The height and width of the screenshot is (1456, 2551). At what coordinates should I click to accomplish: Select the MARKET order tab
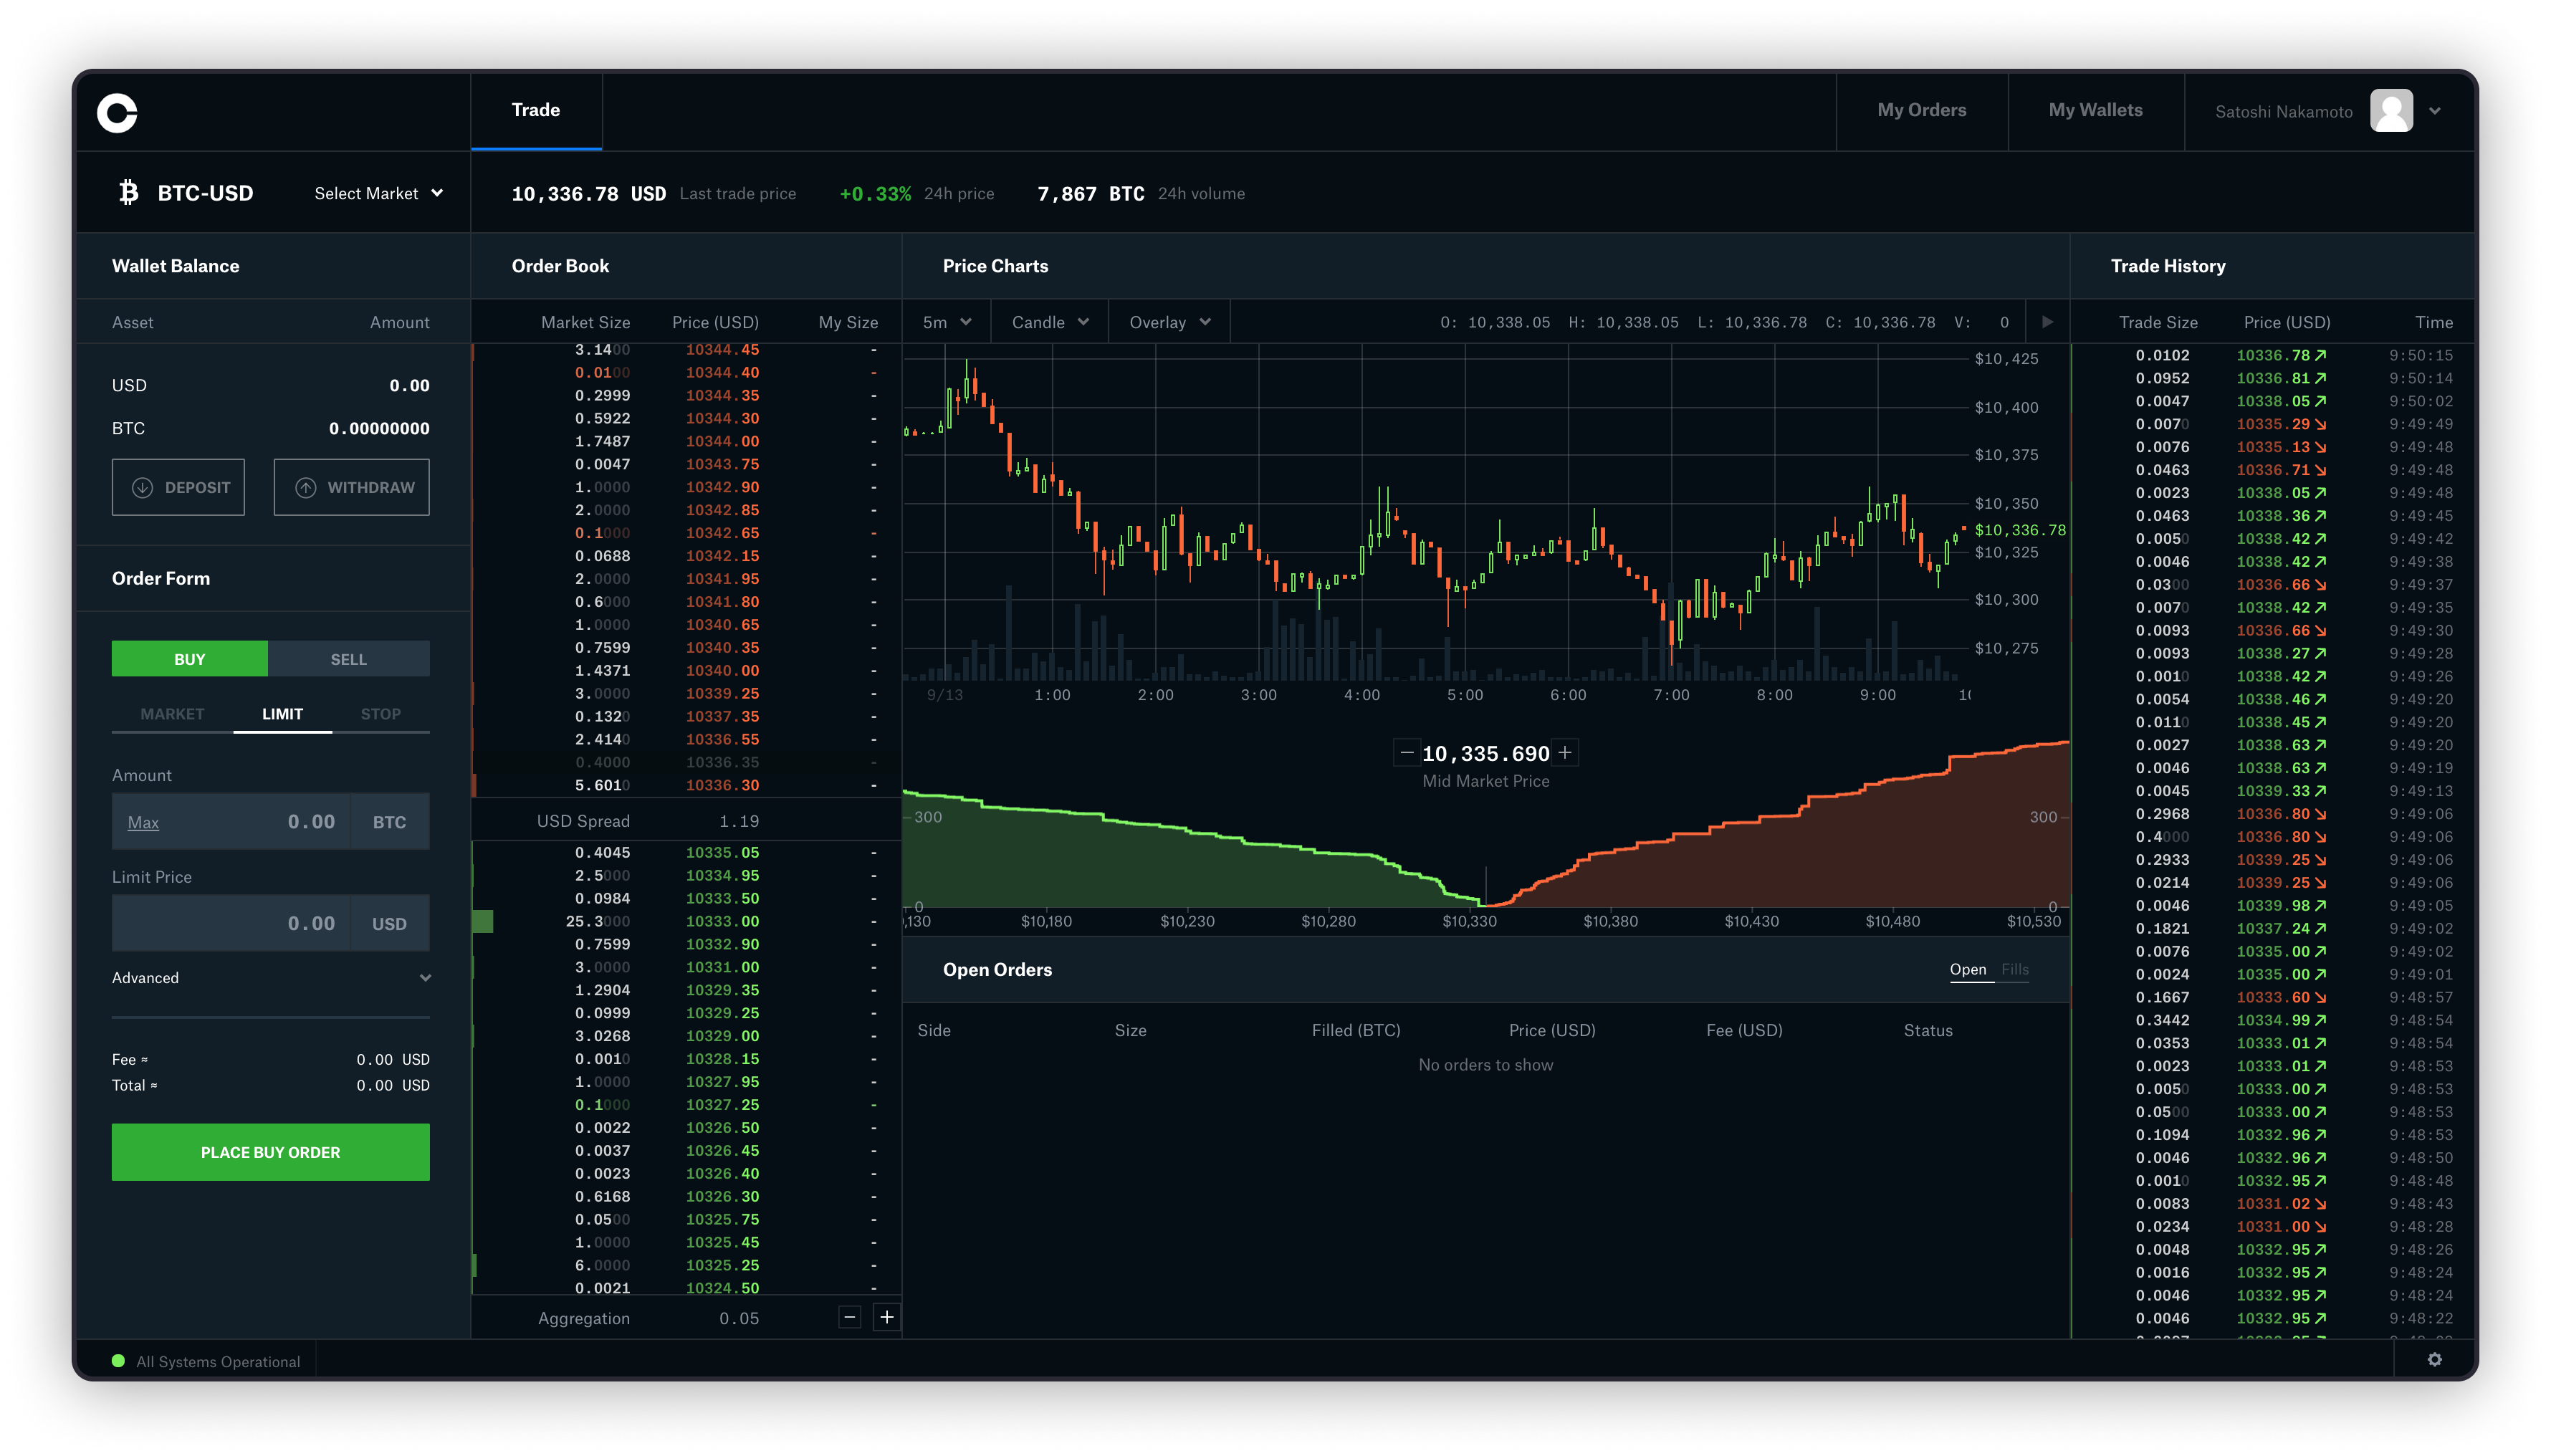tap(168, 713)
